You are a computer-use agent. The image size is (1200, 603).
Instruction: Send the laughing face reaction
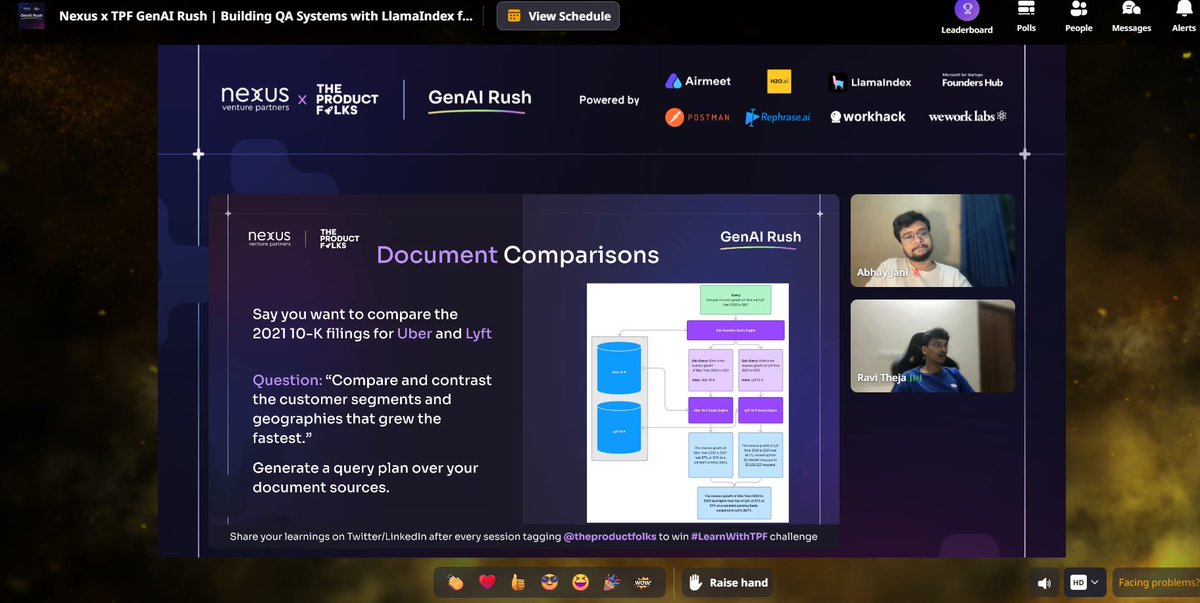(x=580, y=582)
